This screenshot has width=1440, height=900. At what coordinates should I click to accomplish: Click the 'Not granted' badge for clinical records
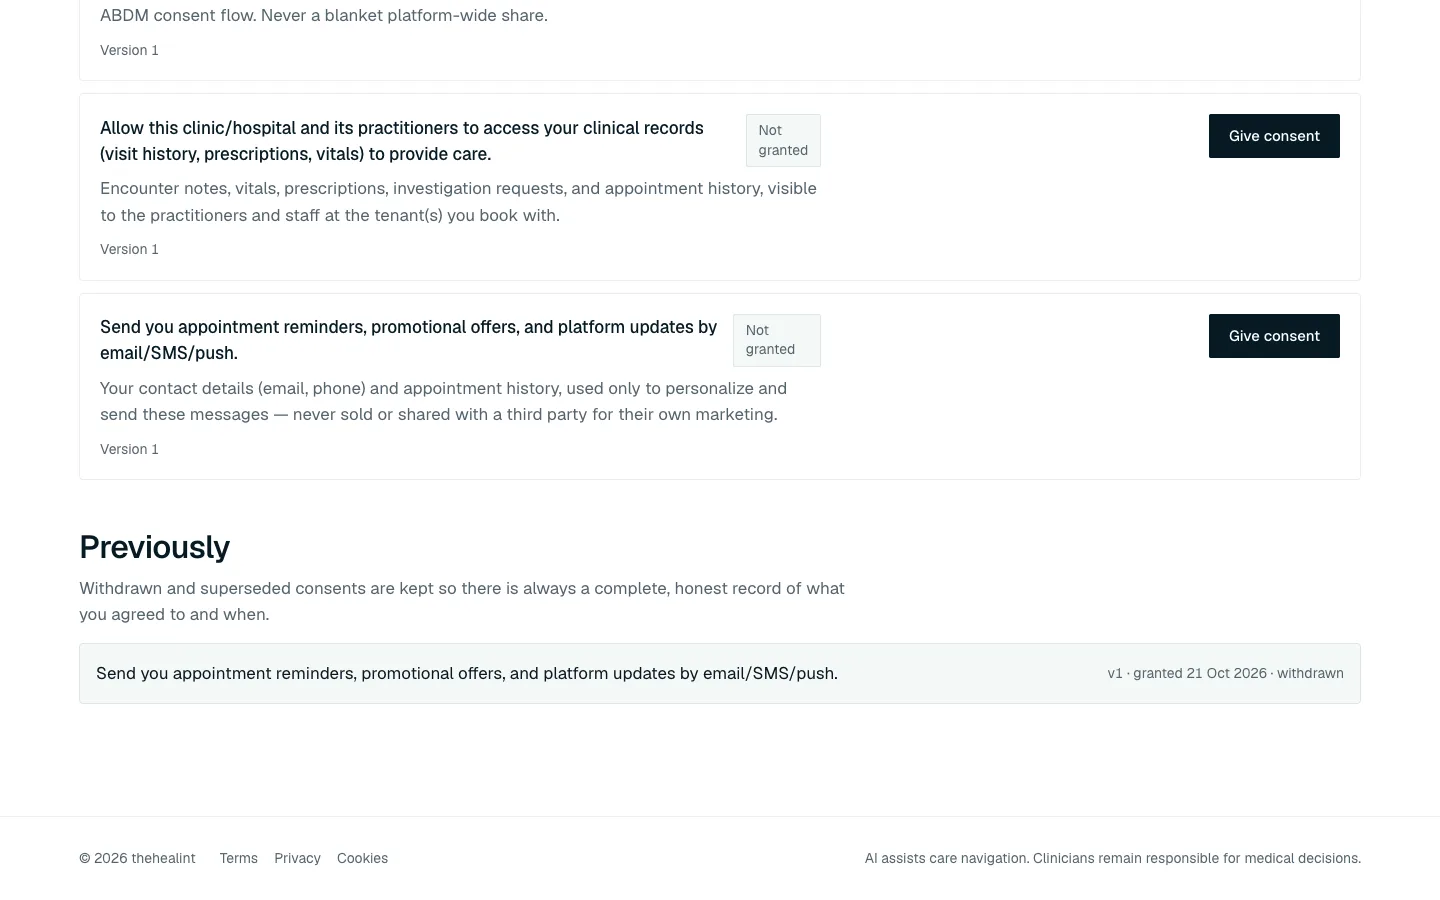pyautogui.click(x=783, y=140)
